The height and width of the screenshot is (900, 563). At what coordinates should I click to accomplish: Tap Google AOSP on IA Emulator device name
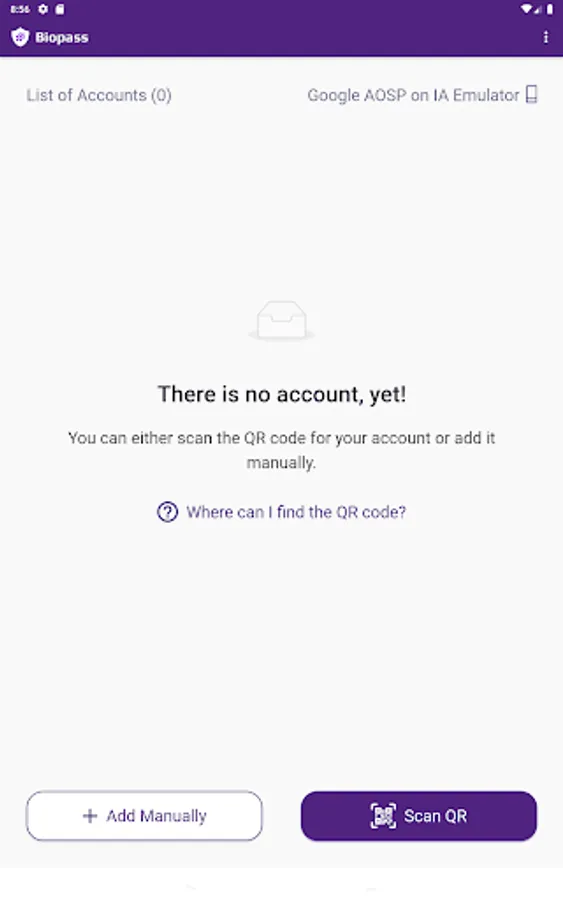pos(413,95)
